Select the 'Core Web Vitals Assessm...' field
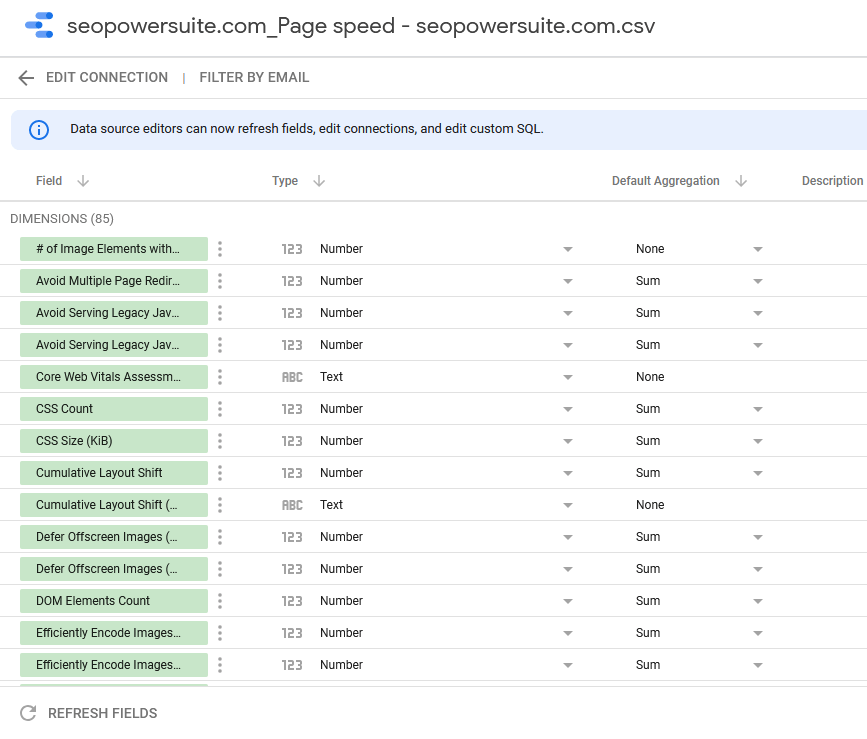Image resolution: width=867 pixels, height=739 pixels. [114, 377]
